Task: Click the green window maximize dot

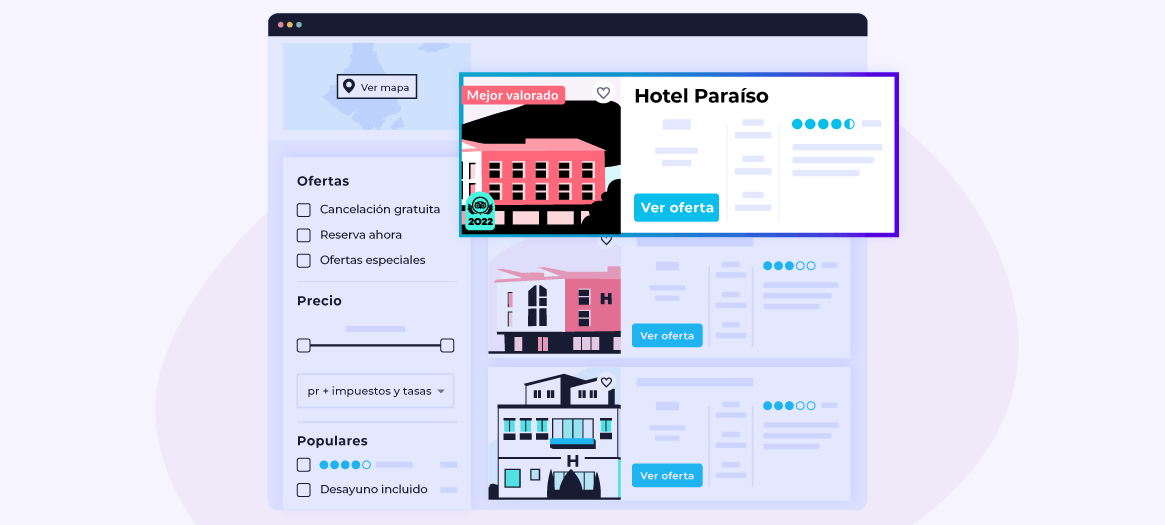Action: [x=299, y=25]
